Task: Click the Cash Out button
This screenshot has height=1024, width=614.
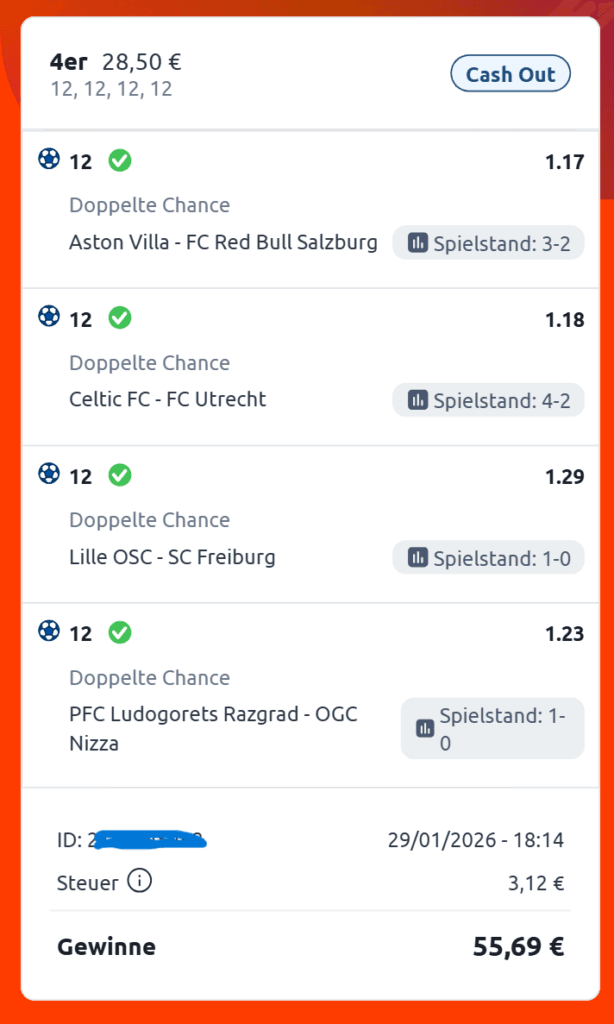Action: (510, 74)
